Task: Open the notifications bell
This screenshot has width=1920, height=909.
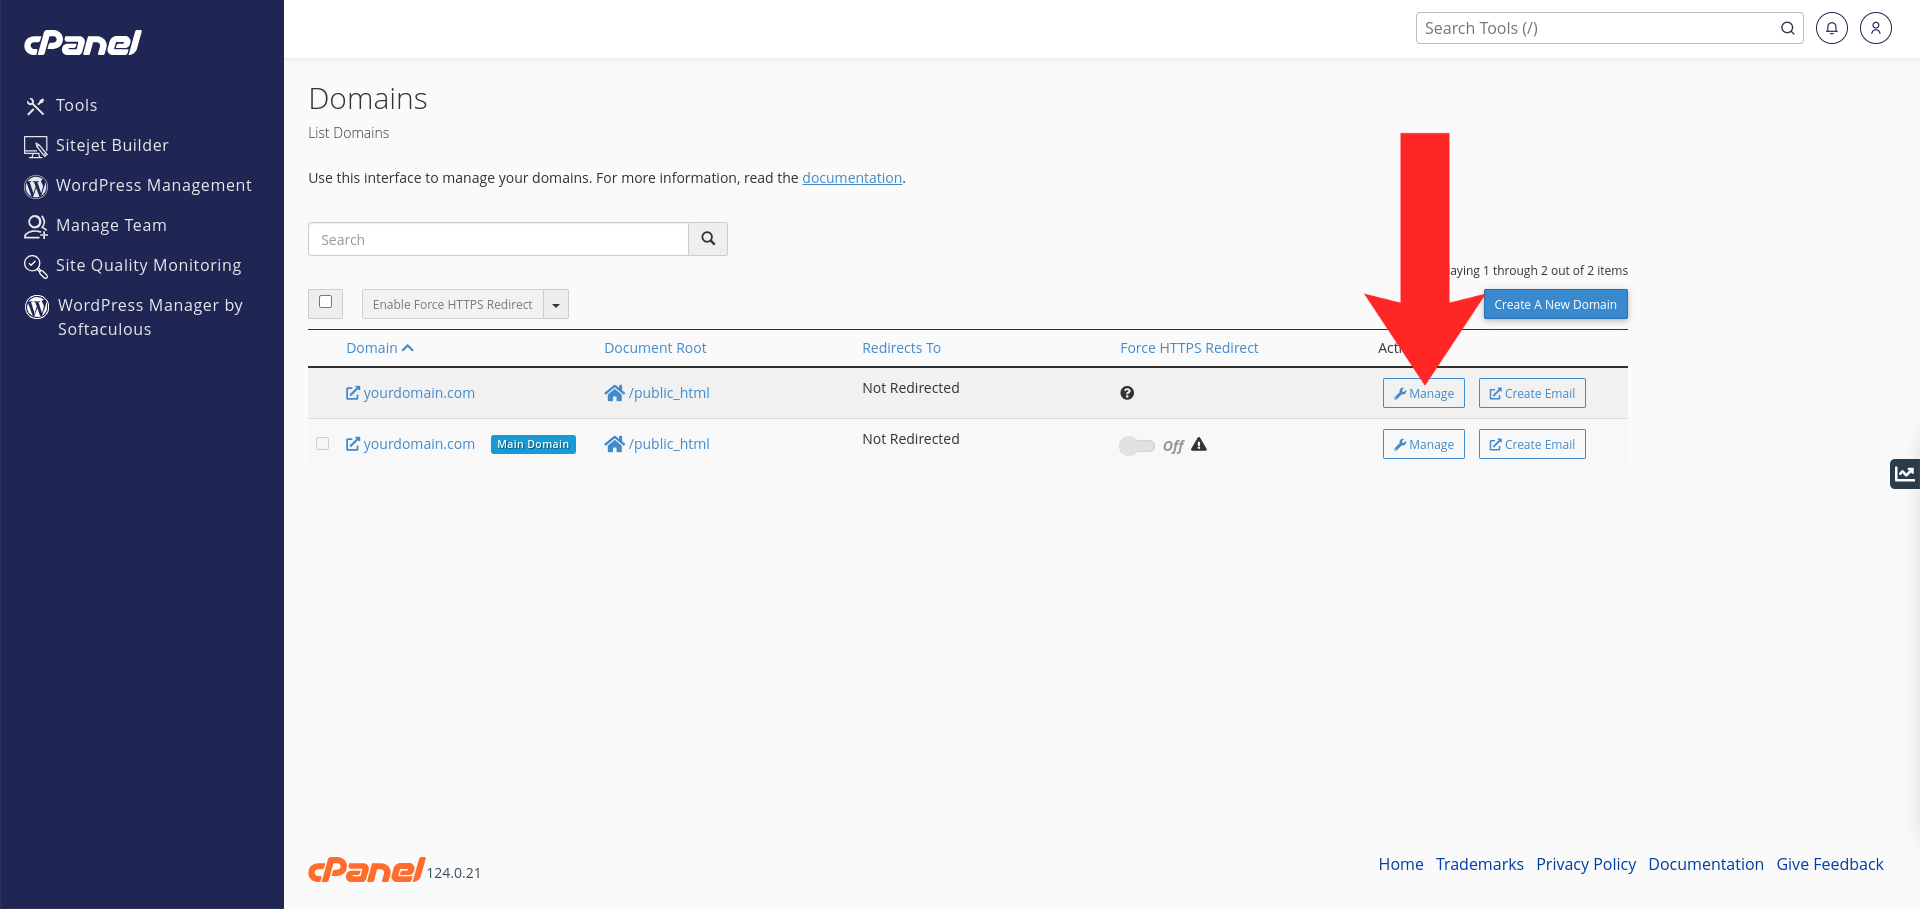Action: pos(1832,28)
